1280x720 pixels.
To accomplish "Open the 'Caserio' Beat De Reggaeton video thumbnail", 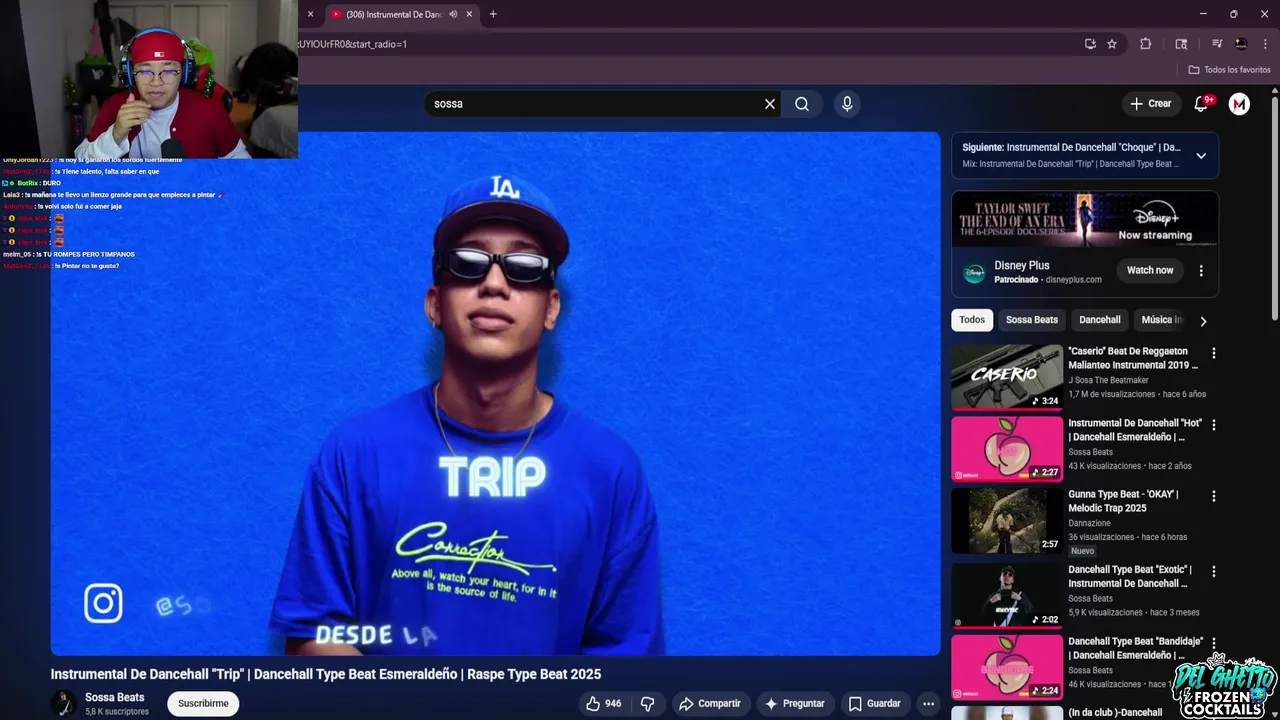I will click(1007, 377).
